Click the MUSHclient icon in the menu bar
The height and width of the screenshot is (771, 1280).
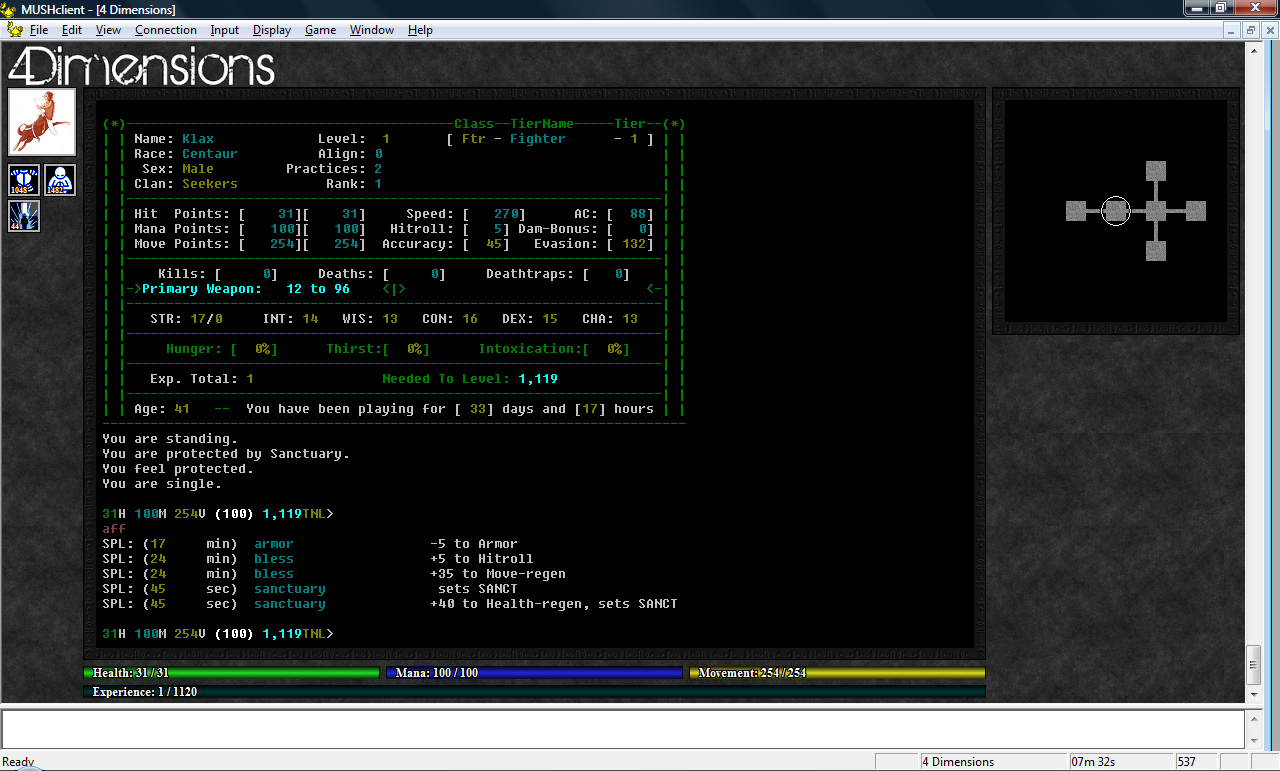(15, 30)
